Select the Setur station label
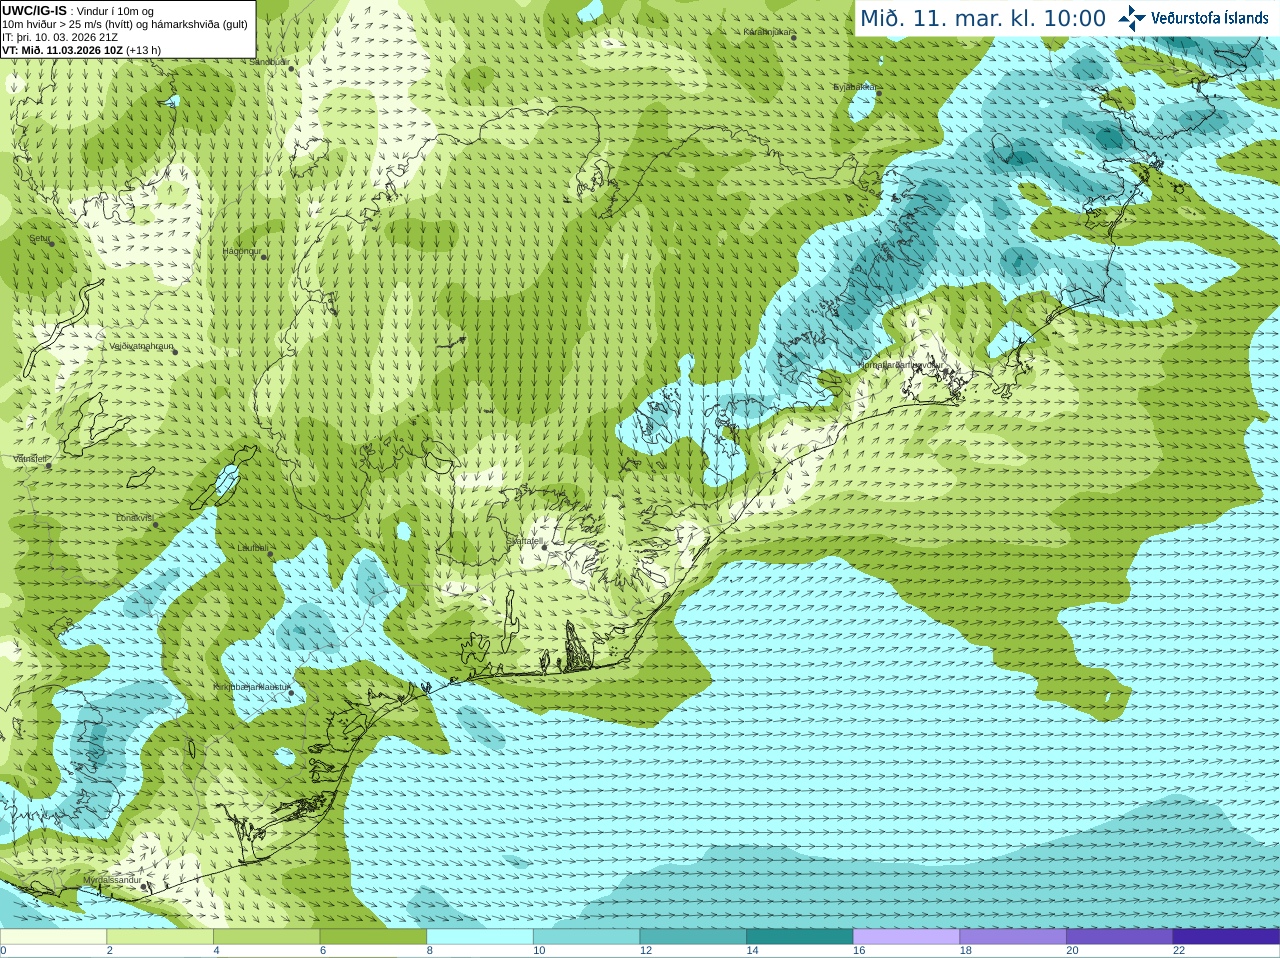 pyautogui.click(x=39, y=239)
